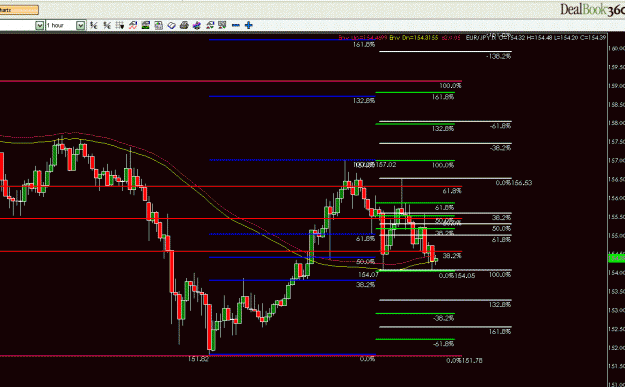Click the EUR/JPY quote header text
Viewport: 625px width, 387px height.
tap(536, 37)
